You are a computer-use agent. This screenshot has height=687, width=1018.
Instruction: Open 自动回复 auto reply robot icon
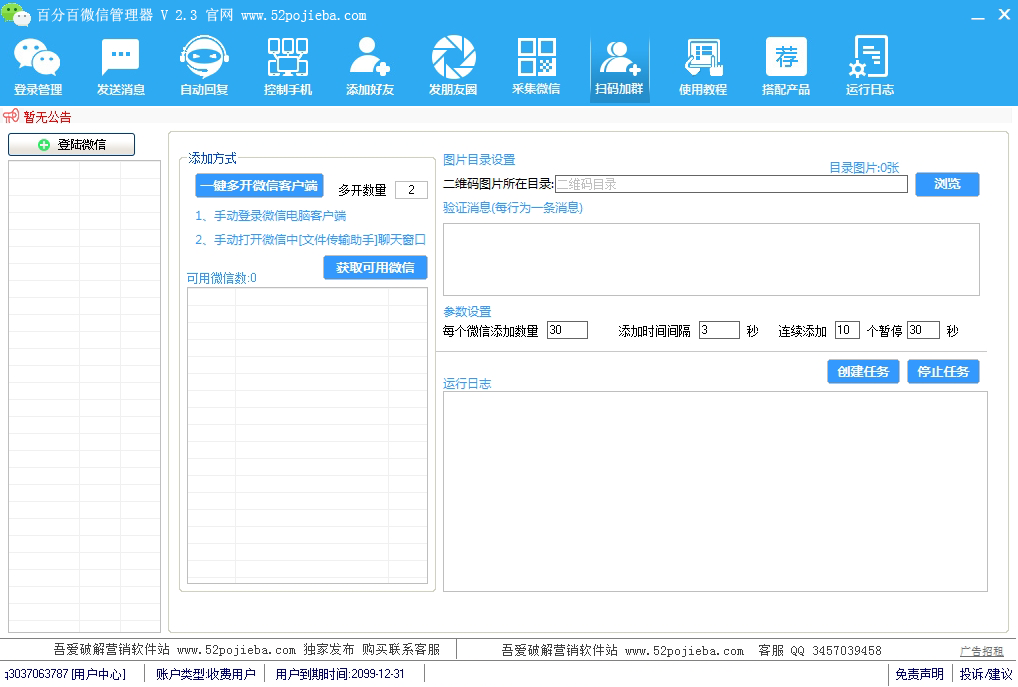[204, 67]
